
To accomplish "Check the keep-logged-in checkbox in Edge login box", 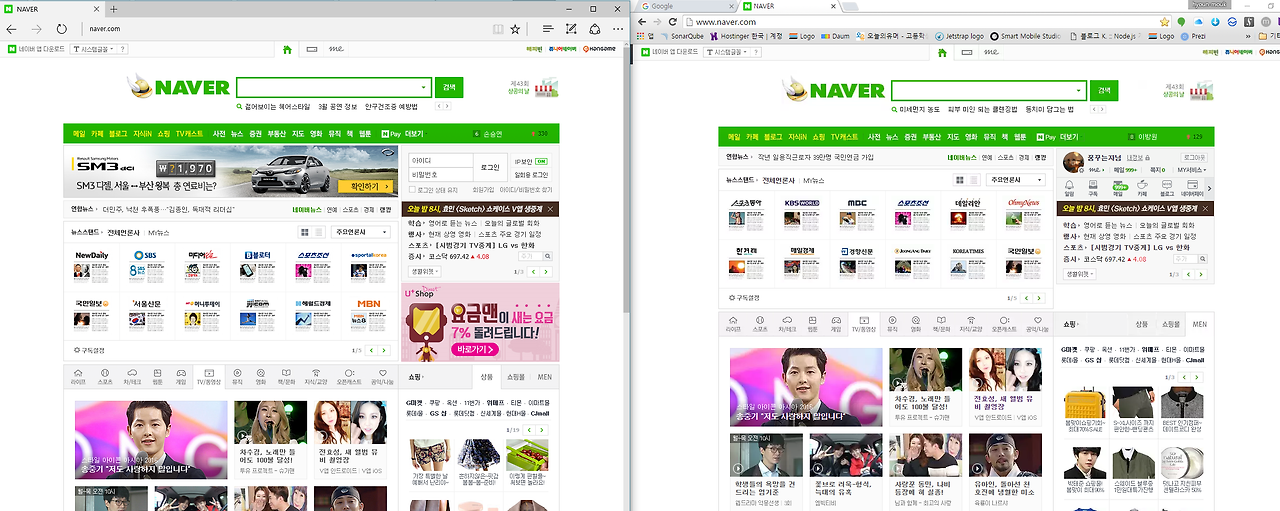I will [414, 190].
